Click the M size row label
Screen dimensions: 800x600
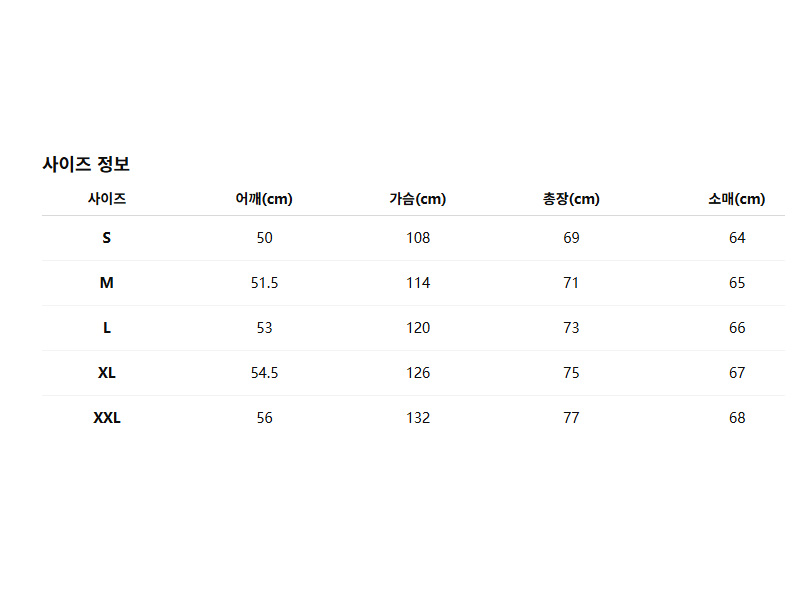tap(107, 283)
